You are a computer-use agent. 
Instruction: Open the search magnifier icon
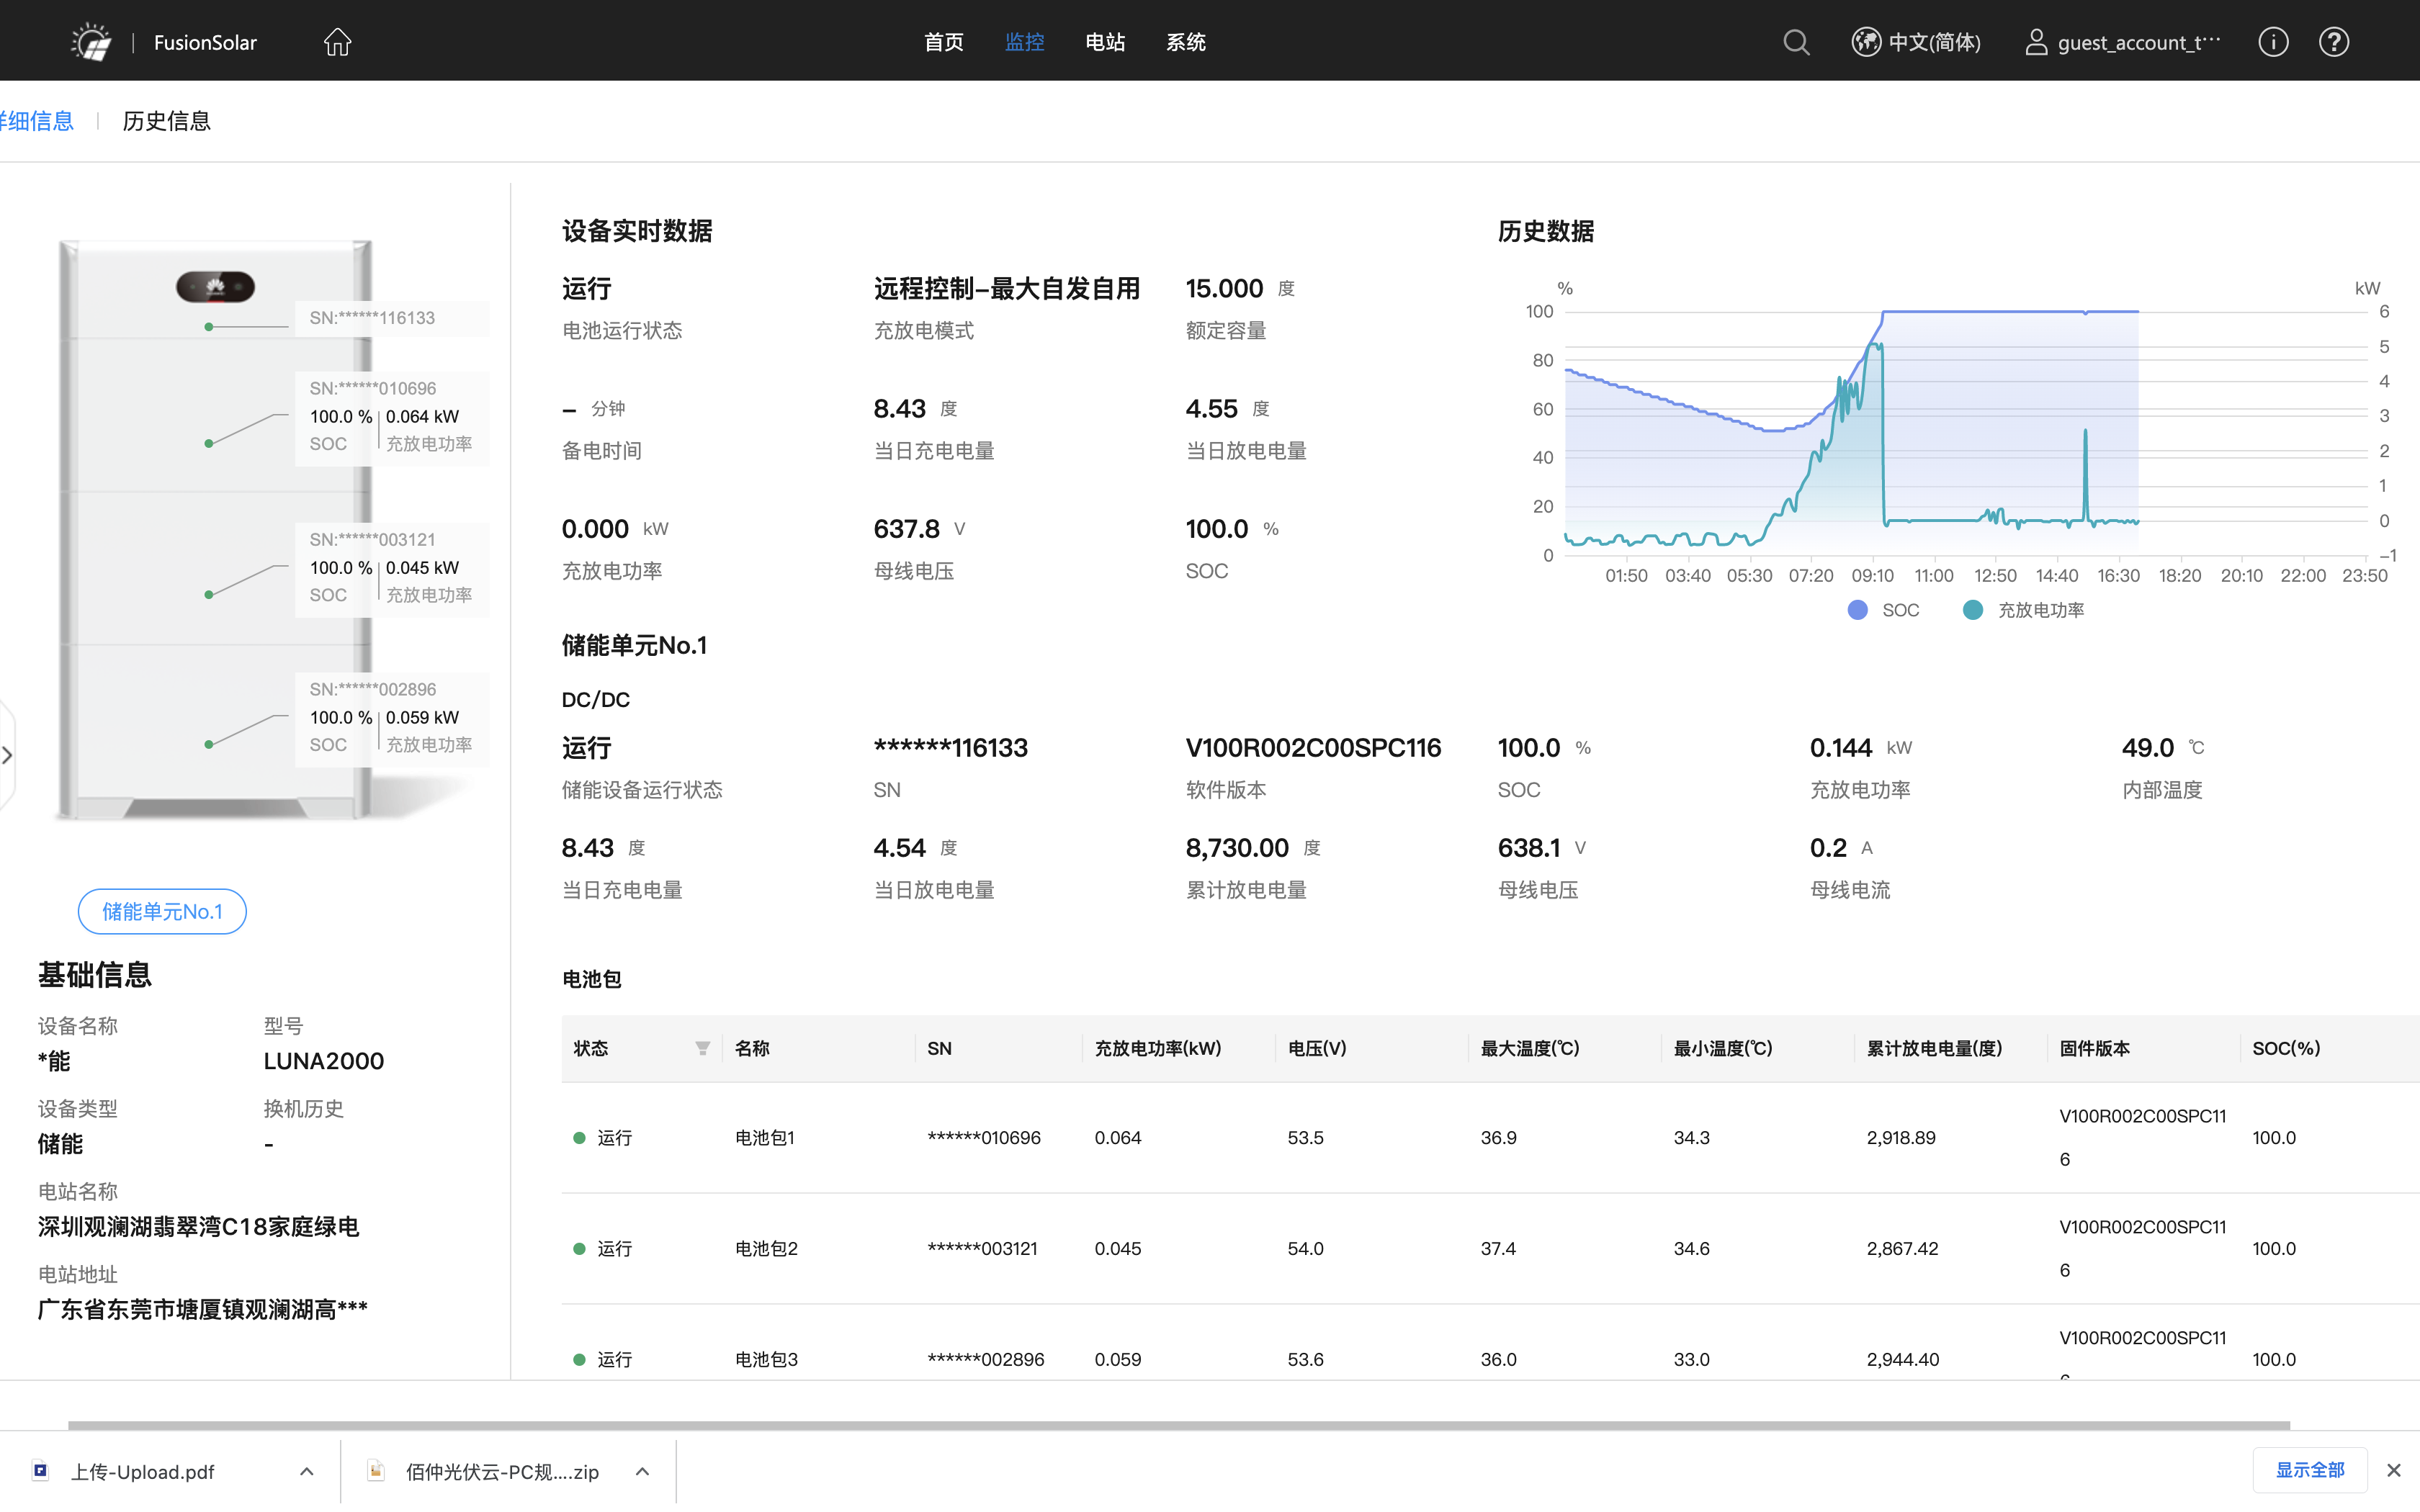coord(1796,42)
